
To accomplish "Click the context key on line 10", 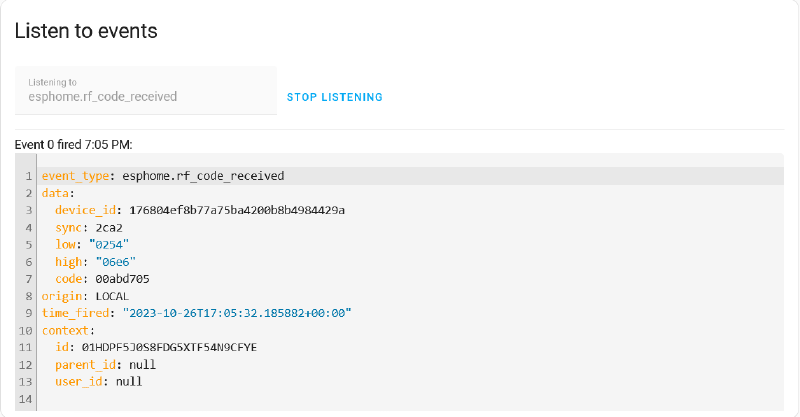I will click(65, 330).
